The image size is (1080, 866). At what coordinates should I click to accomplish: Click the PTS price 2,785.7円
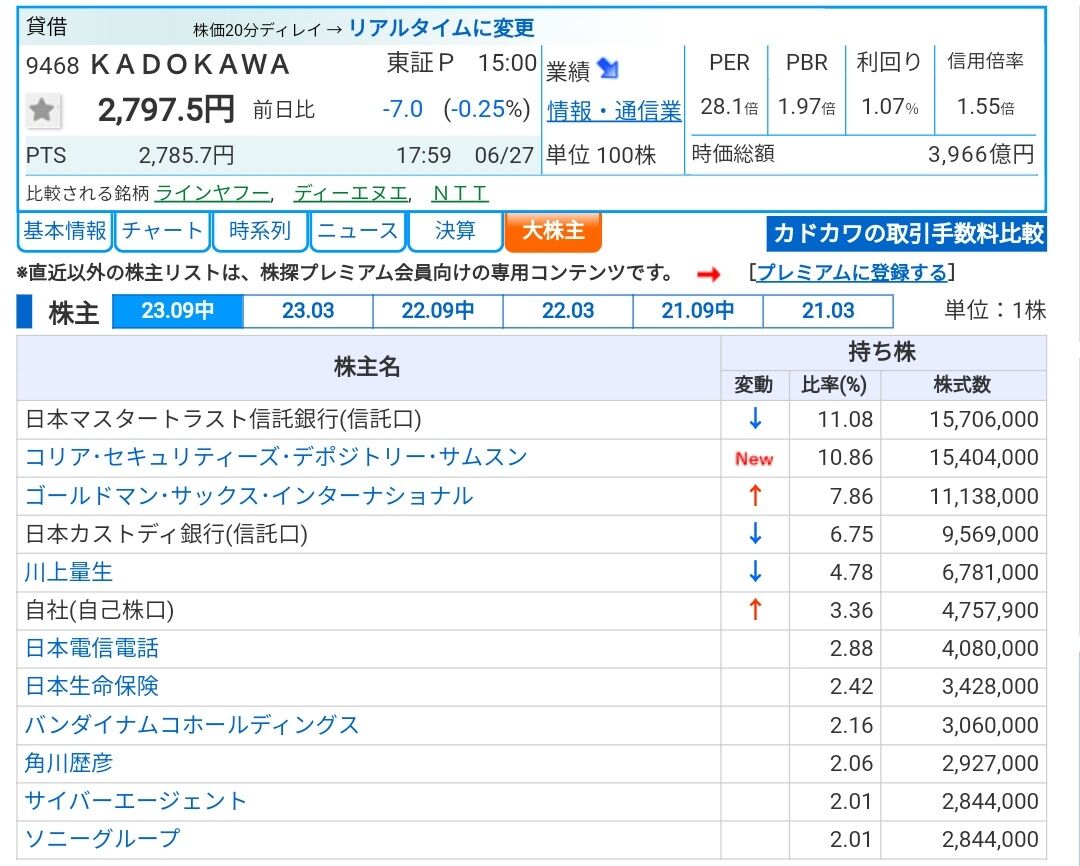pyautogui.click(x=186, y=156)
